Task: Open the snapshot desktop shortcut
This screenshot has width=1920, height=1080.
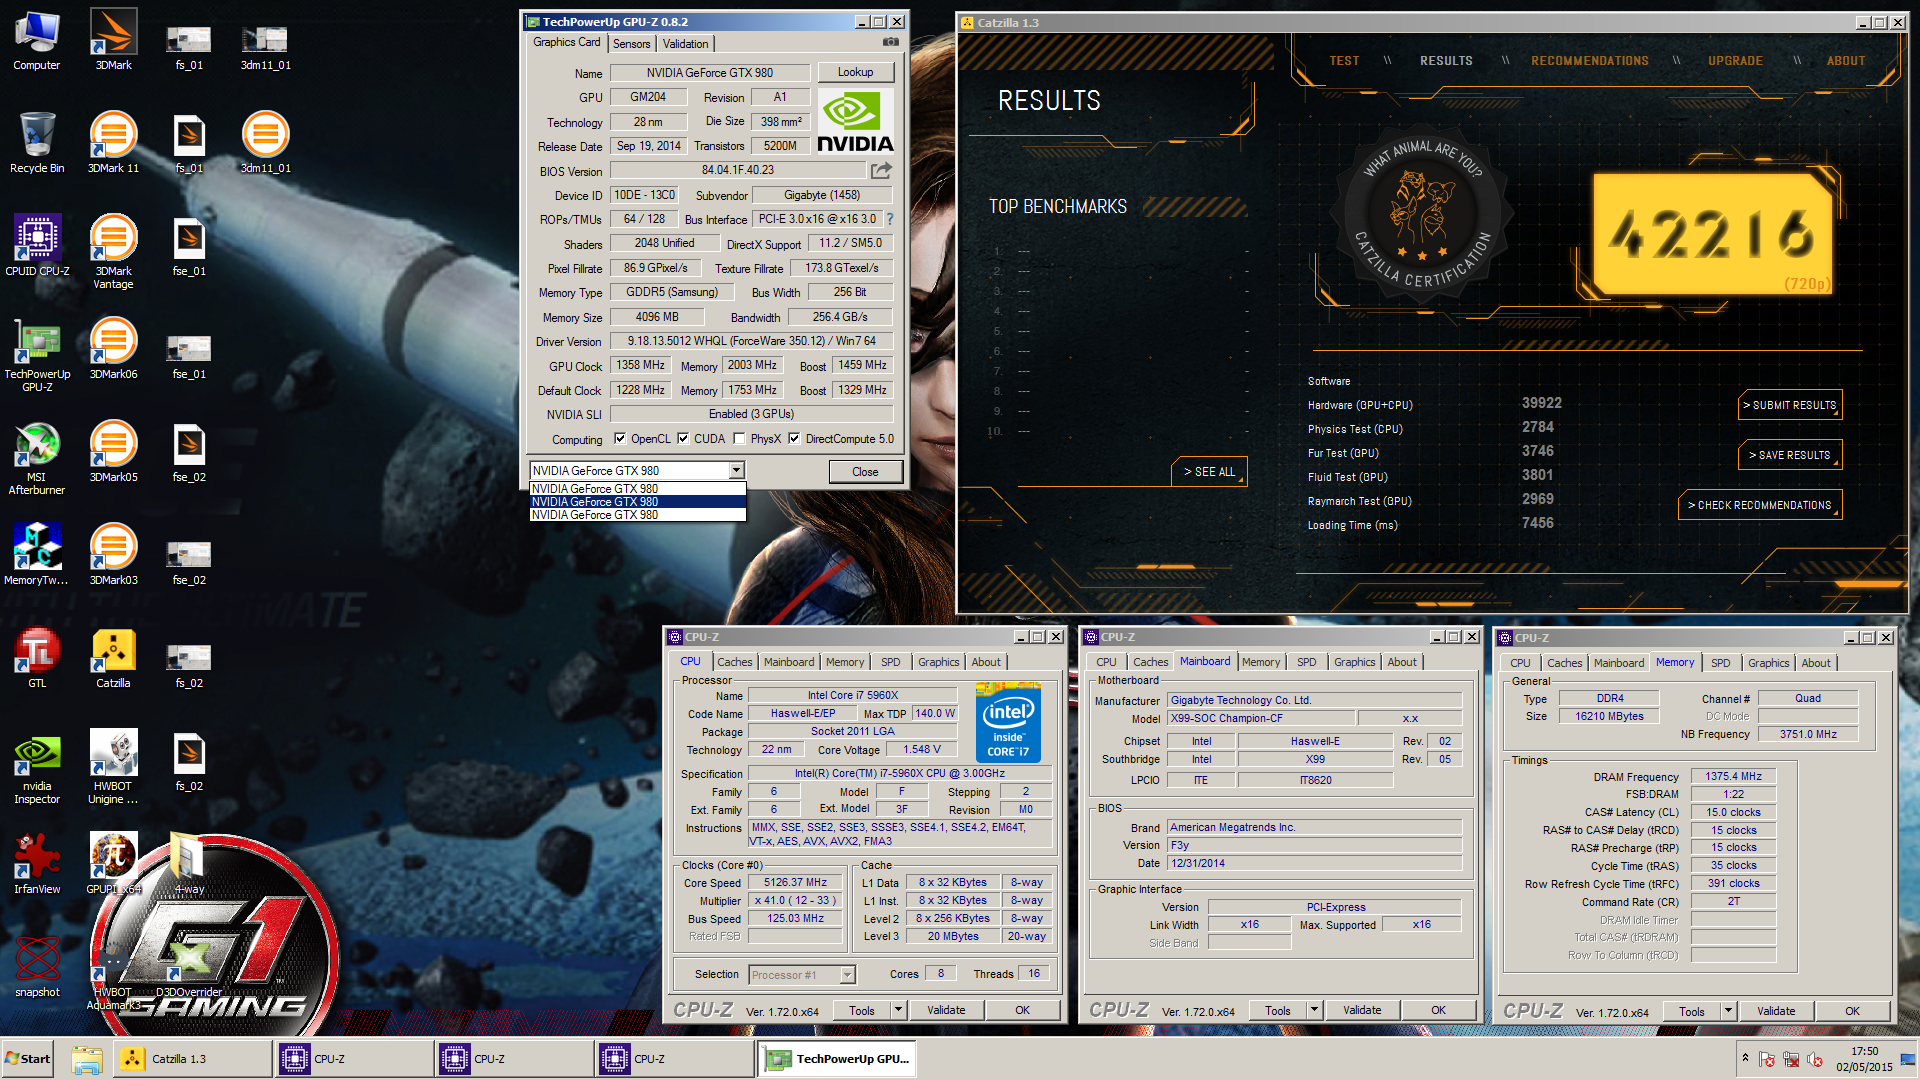Action: pyautogui.click(x=37, y=967)
